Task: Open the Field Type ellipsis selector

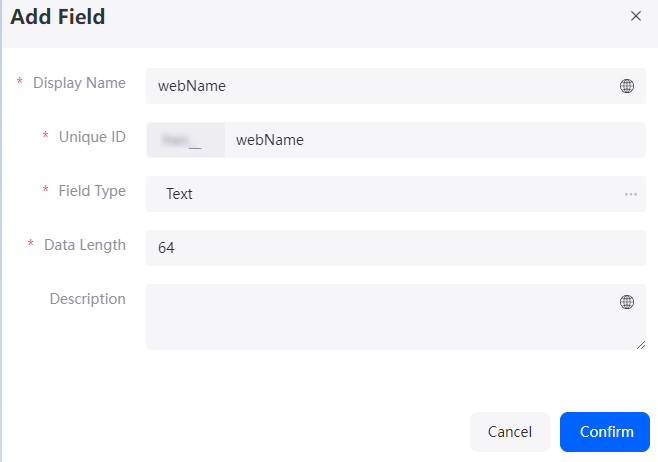Action: click(x=631, y=194)
